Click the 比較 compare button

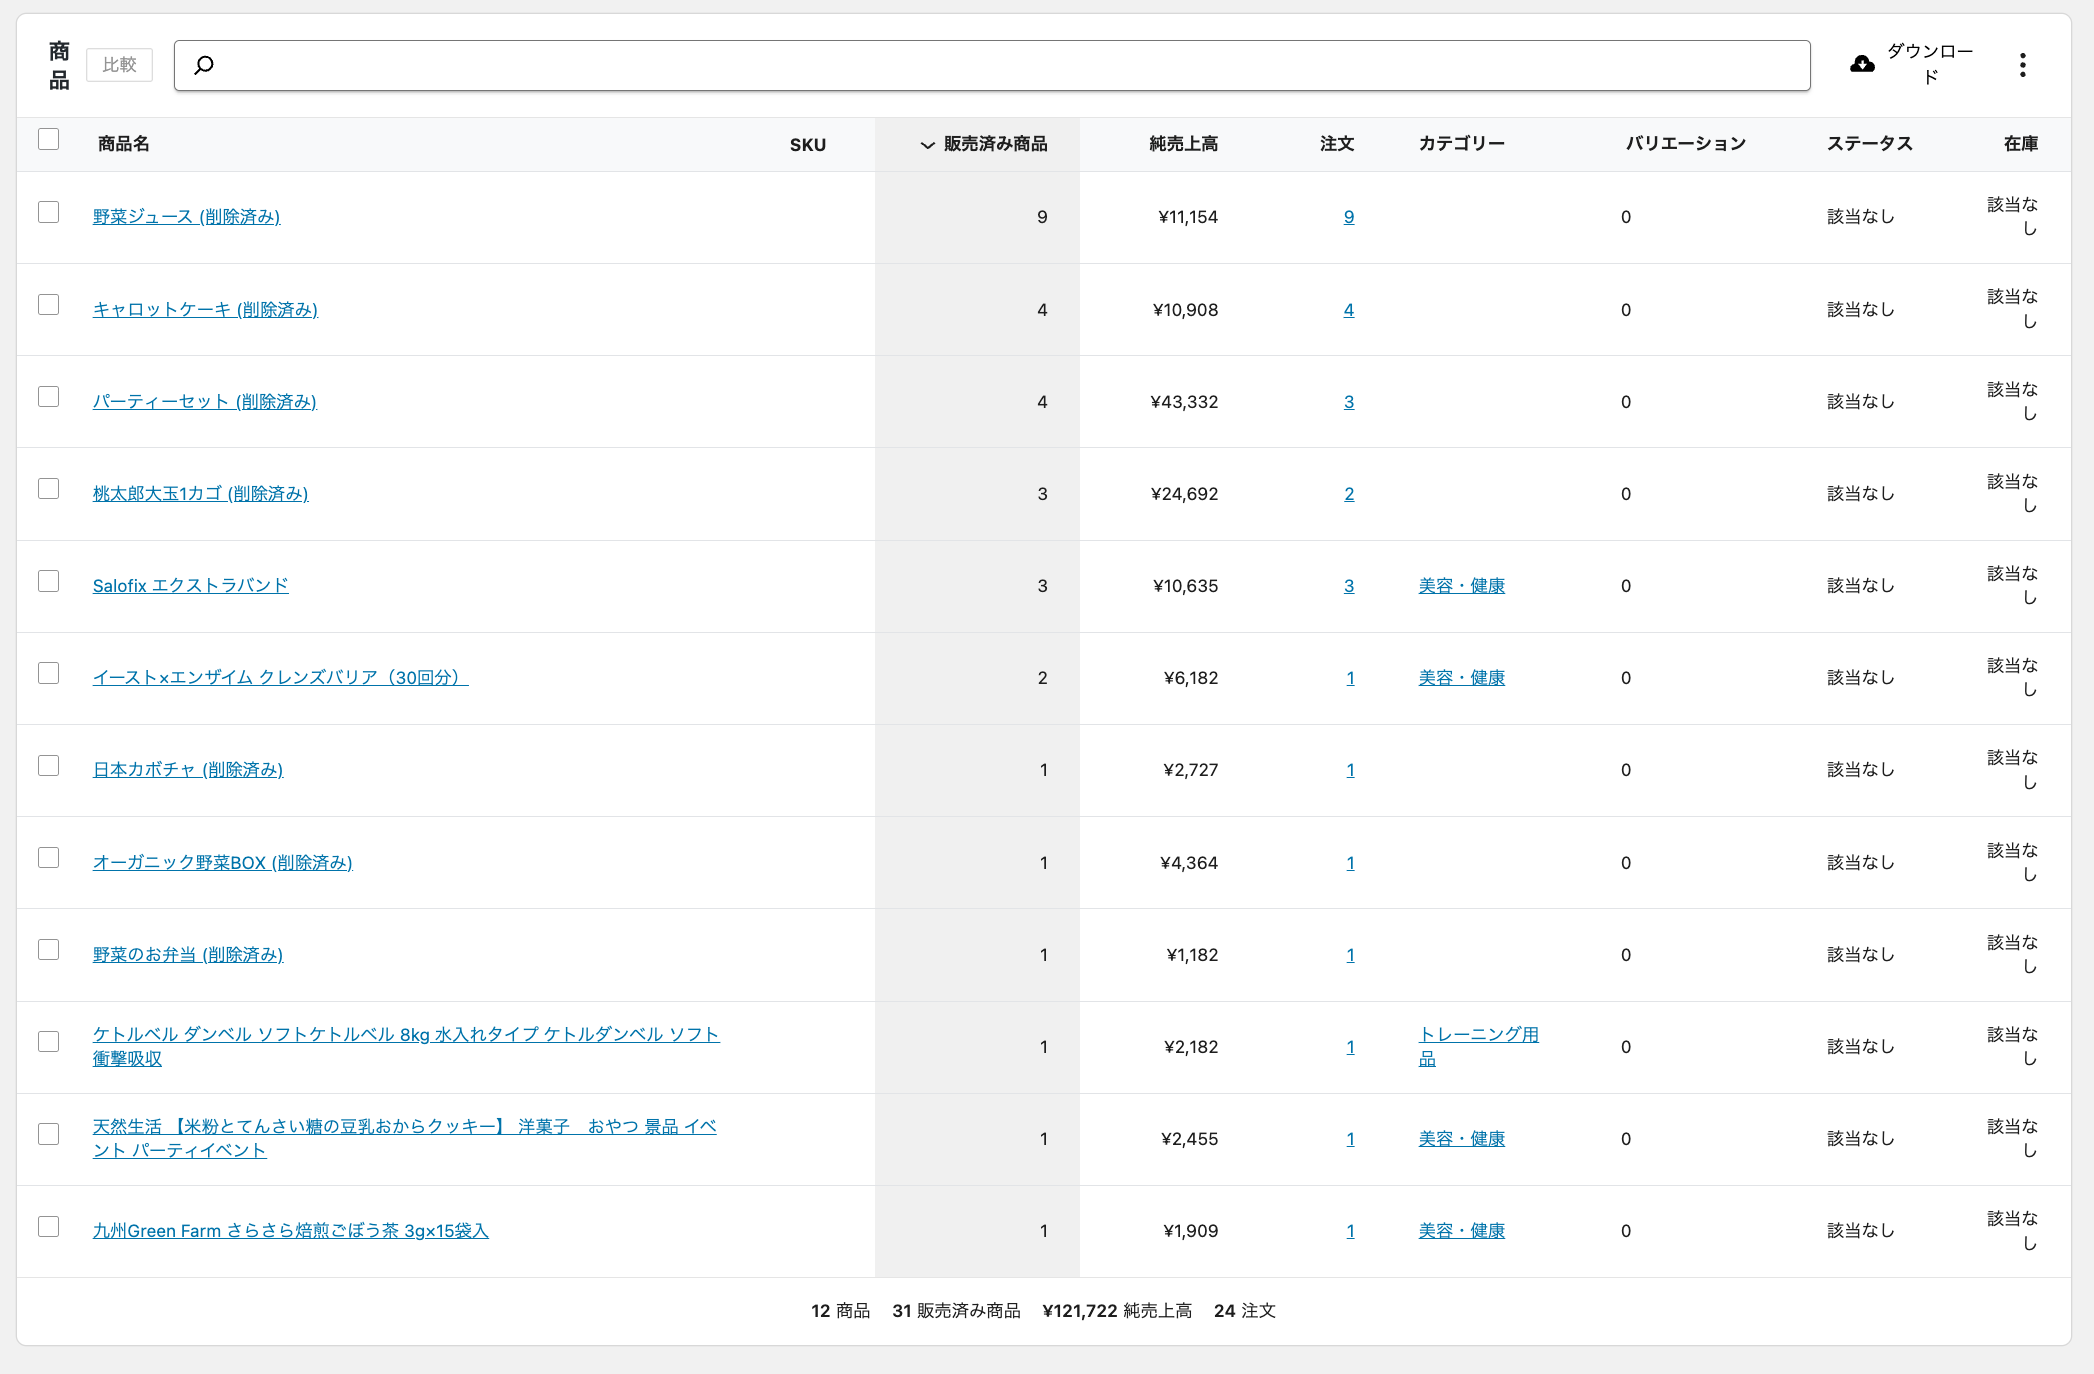[119, 65]
